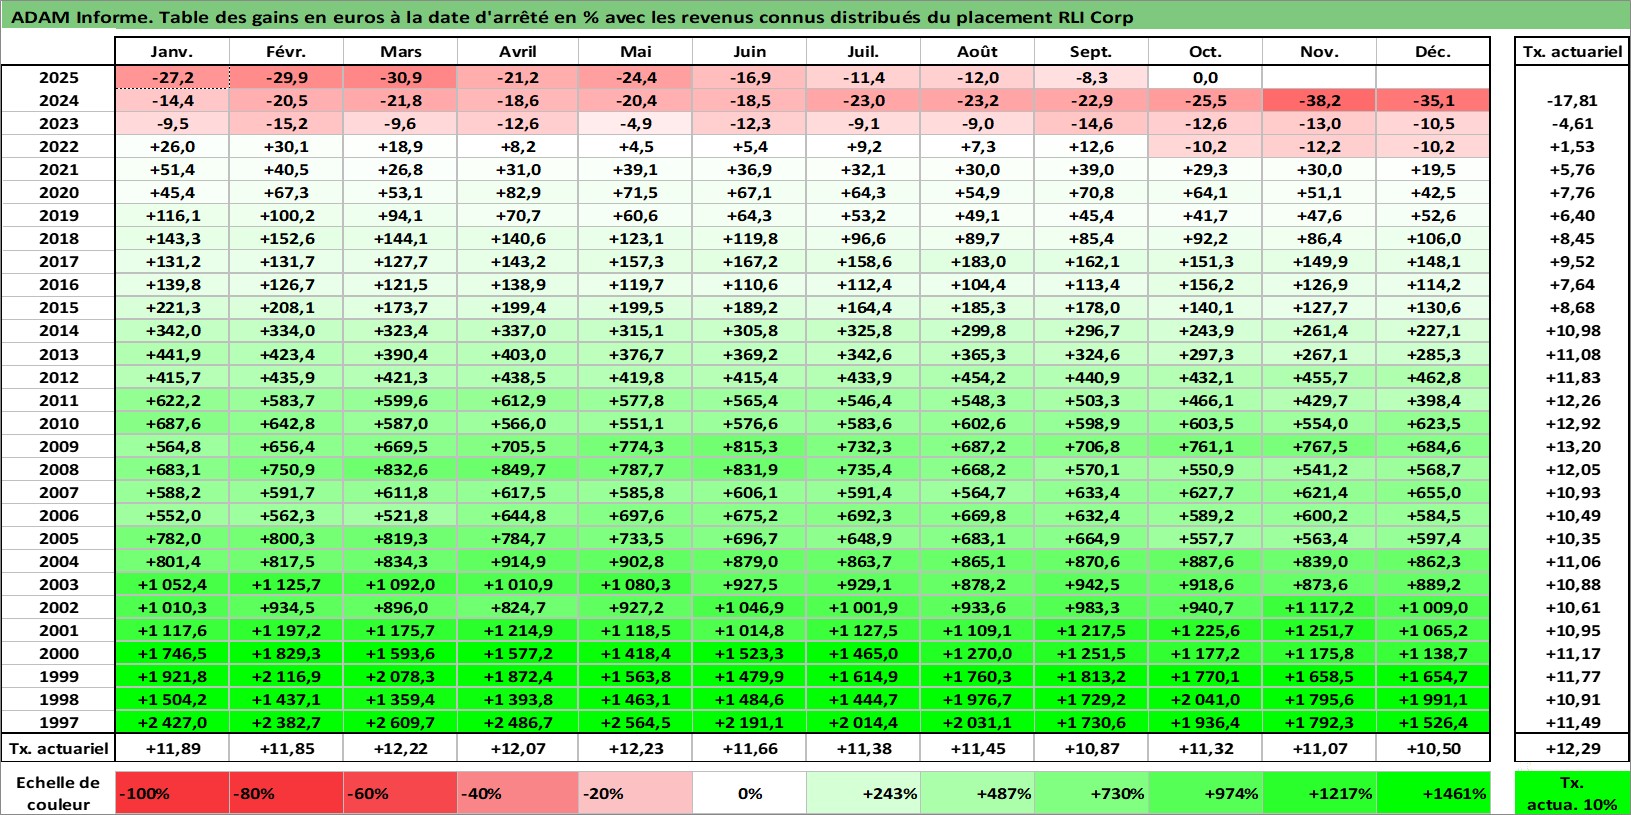Select the year 2025 row label
The height and width of the screenshot is (815, 1631).
coord(58,77)
